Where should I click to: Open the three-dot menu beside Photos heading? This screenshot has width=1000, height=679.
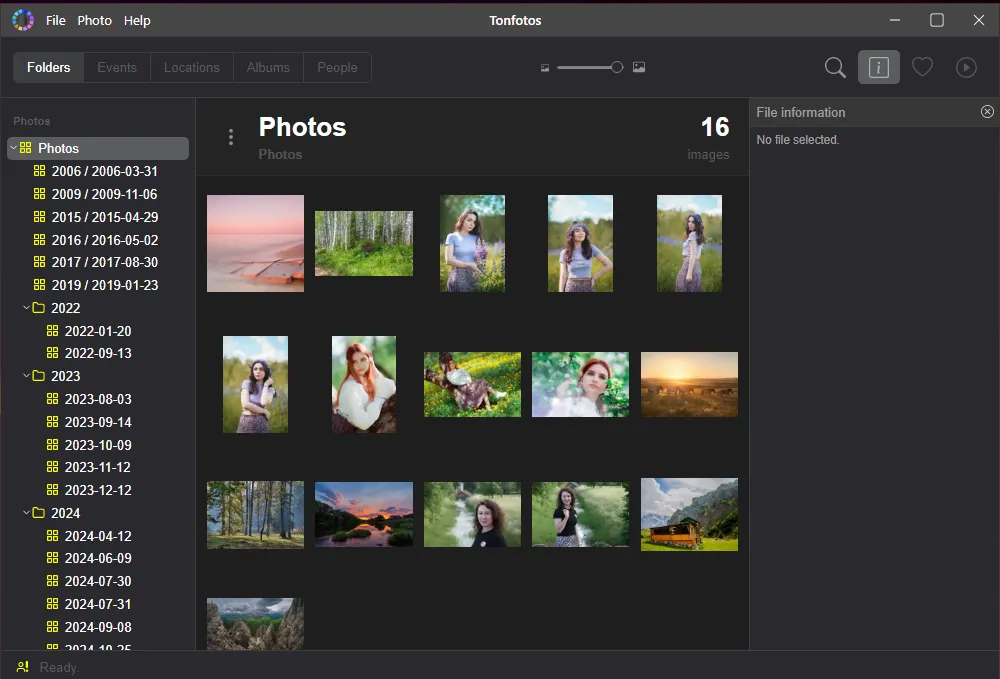[x=231, y=136]
